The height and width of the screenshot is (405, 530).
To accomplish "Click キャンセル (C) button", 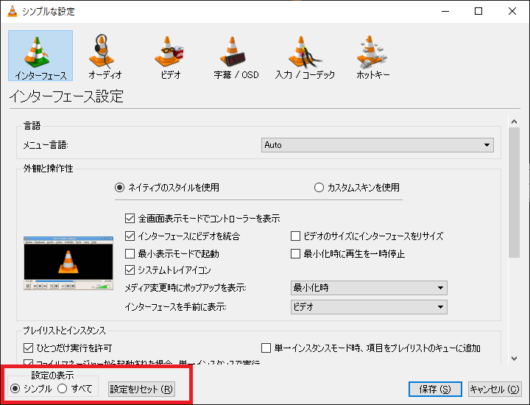I will tap(495, 389).
